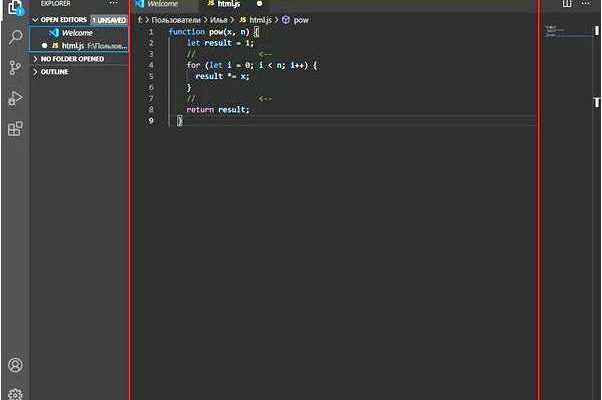This screenshot has width=602, height=400.
Task: Click the Split Editor icon
Action: (x=567, y=3)
